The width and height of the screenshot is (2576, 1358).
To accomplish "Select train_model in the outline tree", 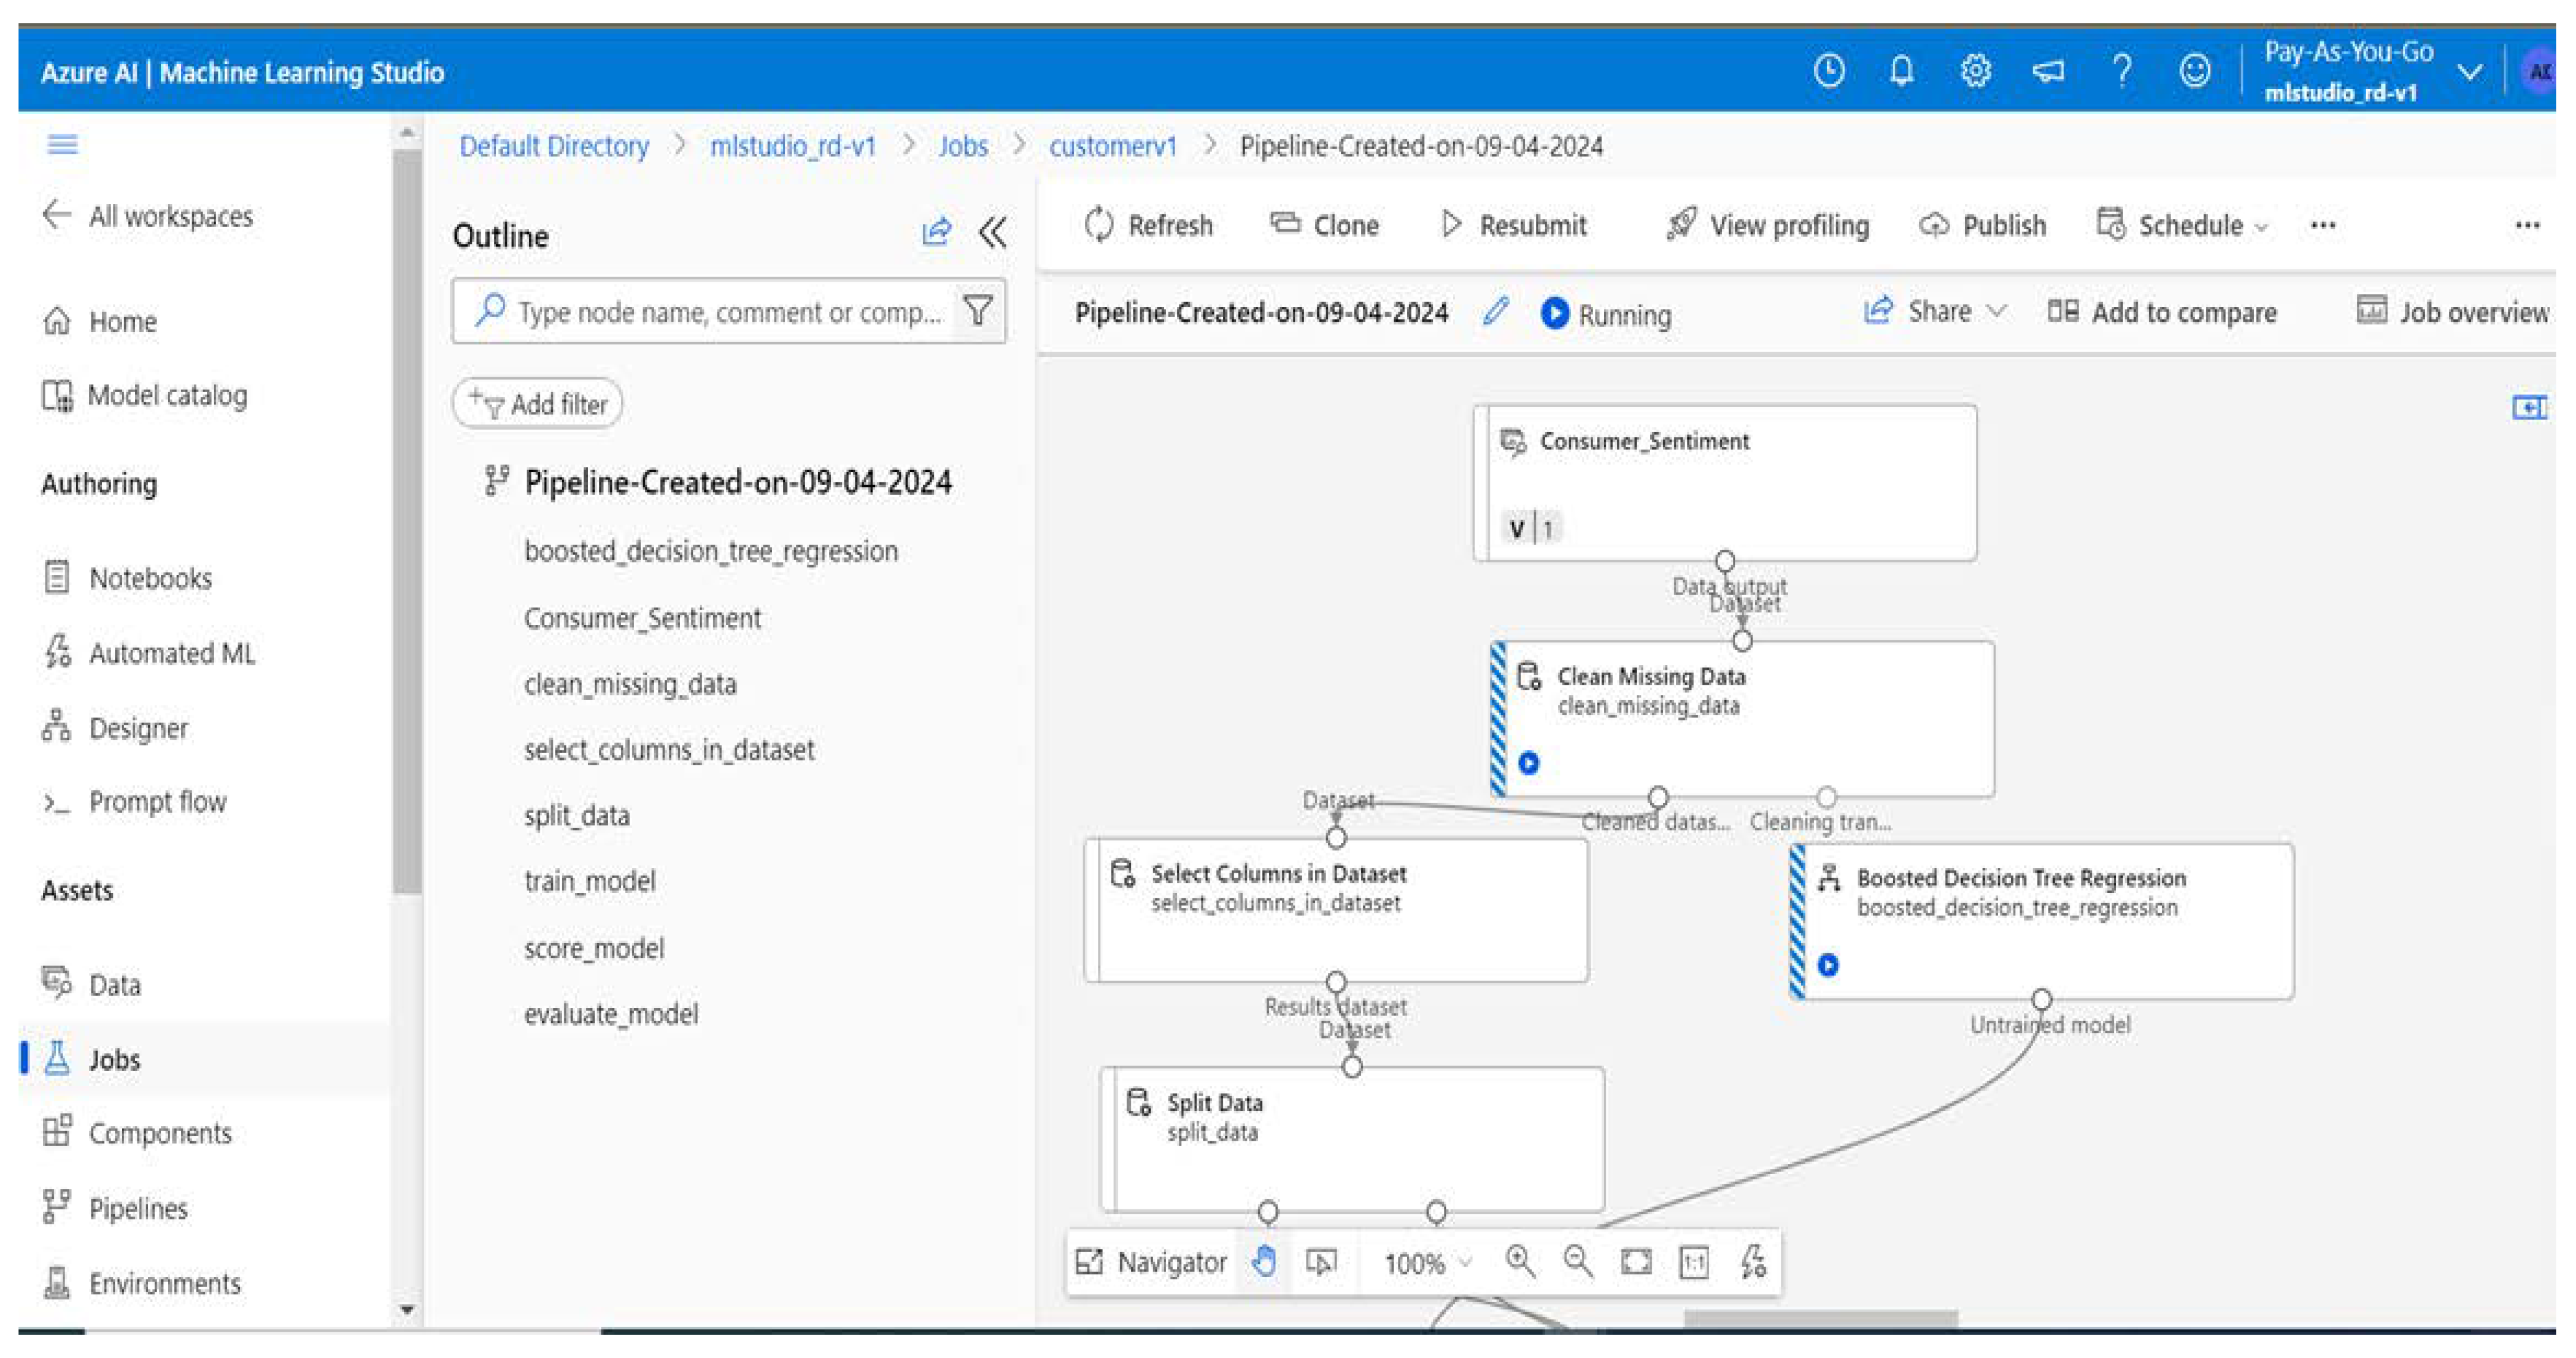I will (590, 881).
